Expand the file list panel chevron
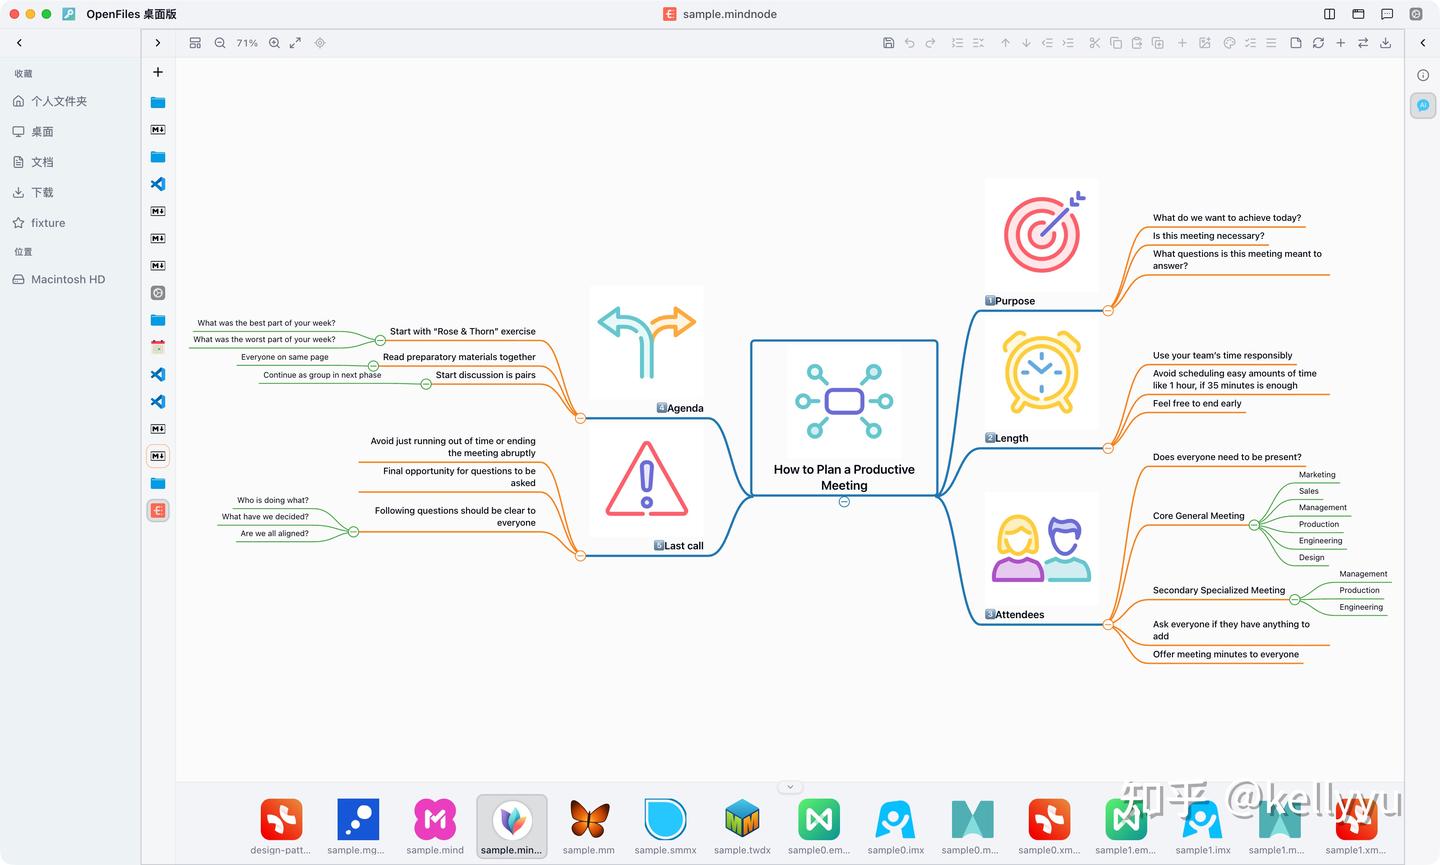 (x=157, y=43)
